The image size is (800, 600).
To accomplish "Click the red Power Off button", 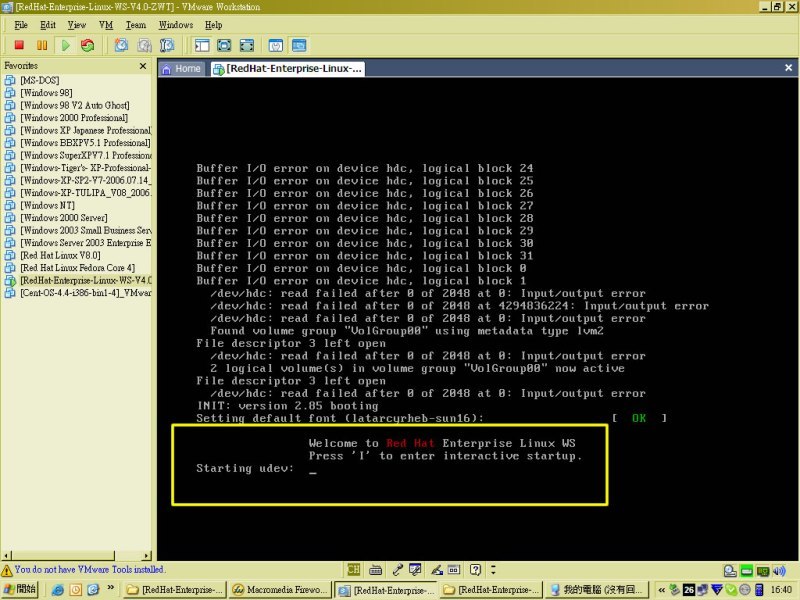I will [x=19, y=45].
